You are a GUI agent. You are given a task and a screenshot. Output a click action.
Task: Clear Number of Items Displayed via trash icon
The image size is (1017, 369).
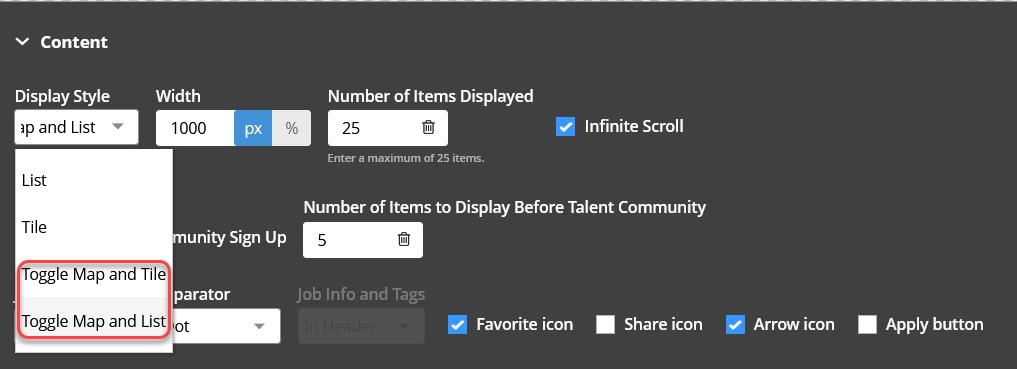(428, 127)
